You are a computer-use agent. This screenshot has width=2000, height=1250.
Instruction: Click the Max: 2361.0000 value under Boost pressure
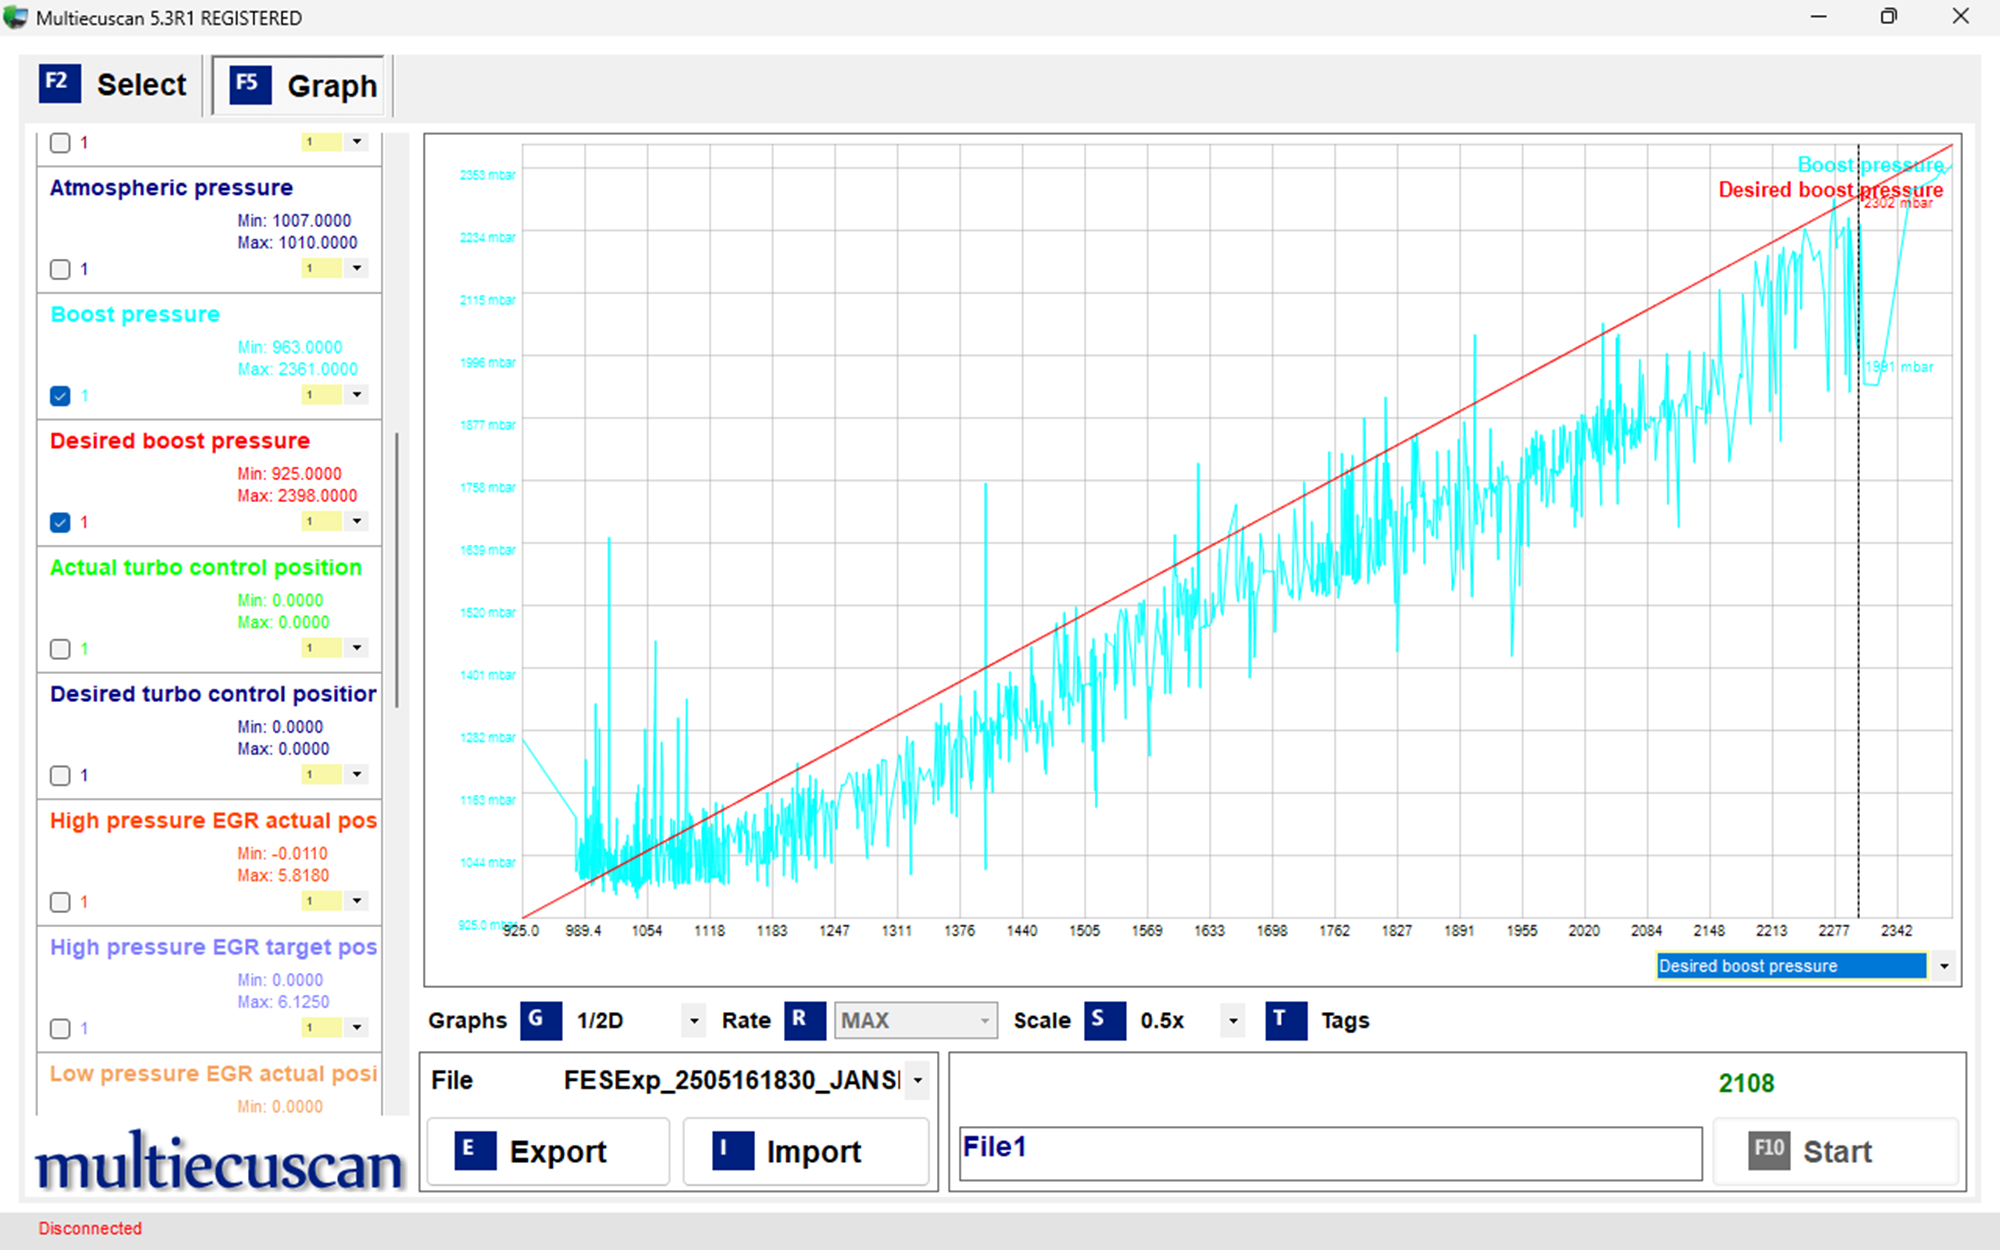pyautogui.click(x=298, y=369)
